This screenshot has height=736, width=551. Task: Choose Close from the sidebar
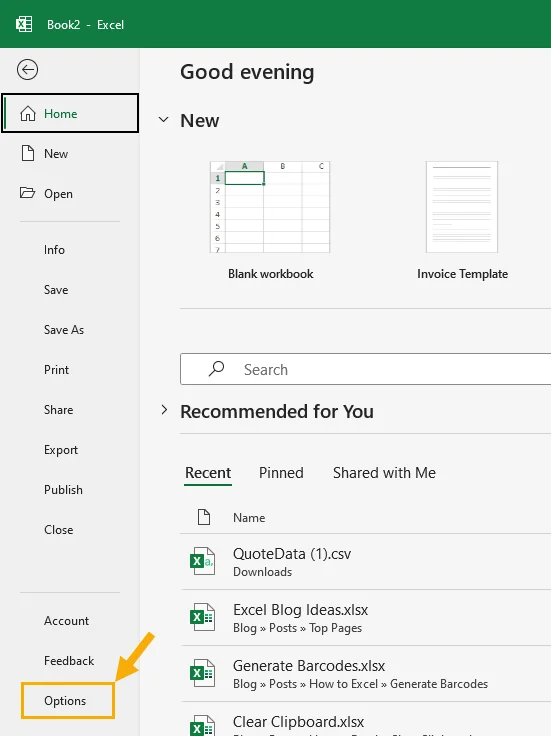[59, 529]
